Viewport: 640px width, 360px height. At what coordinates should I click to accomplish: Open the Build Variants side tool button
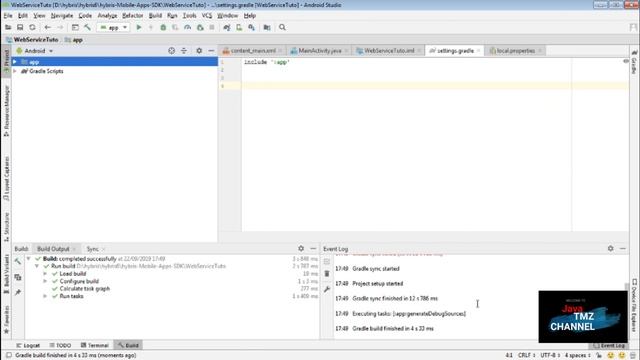click(6, 274)
